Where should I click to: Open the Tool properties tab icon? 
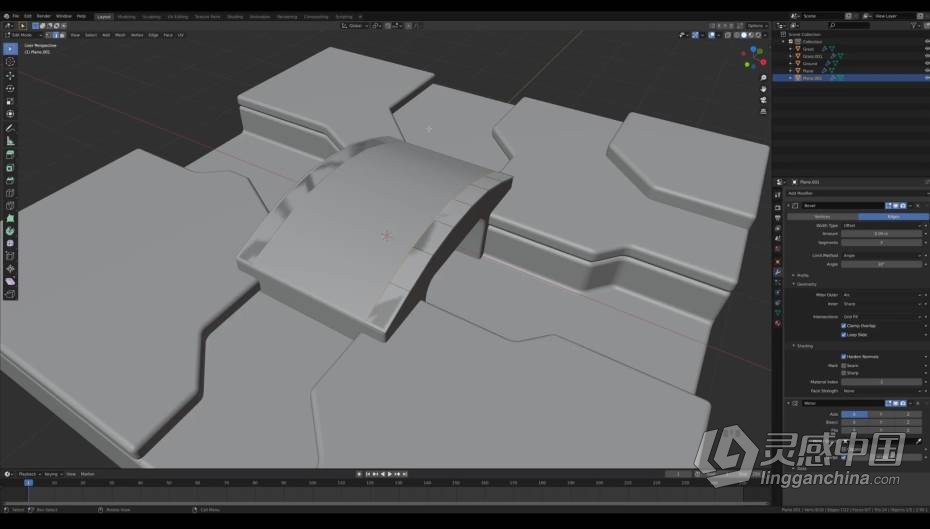click(x=778, y=195)
